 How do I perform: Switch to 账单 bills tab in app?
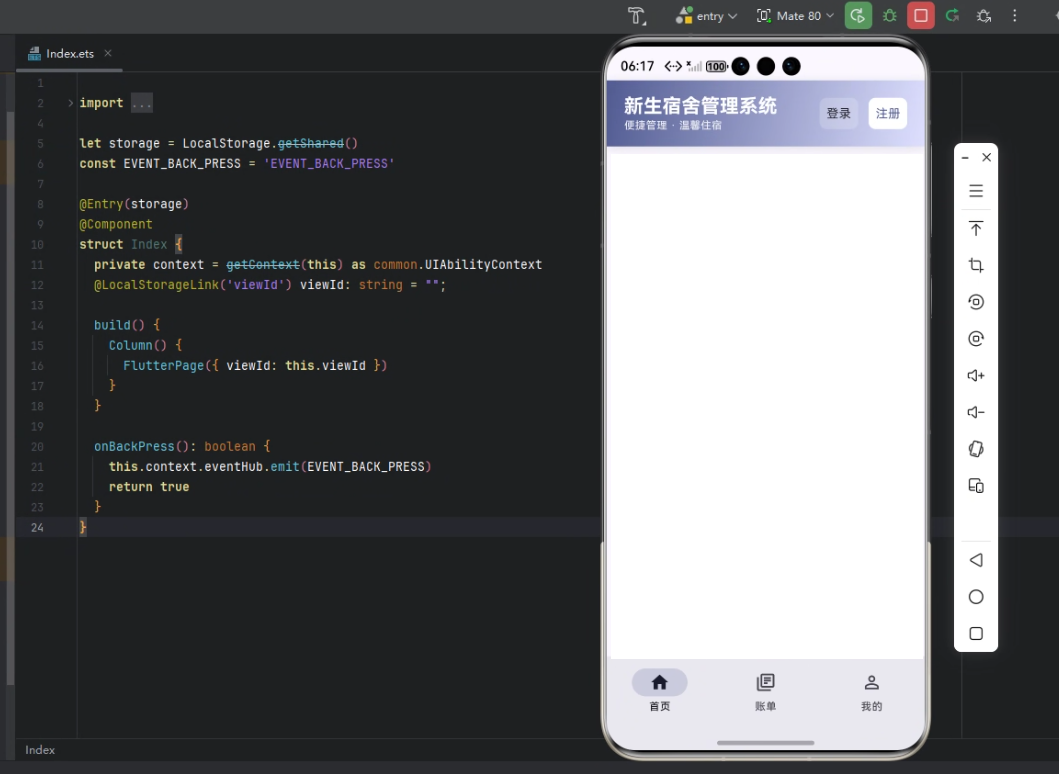pos(765,691)
